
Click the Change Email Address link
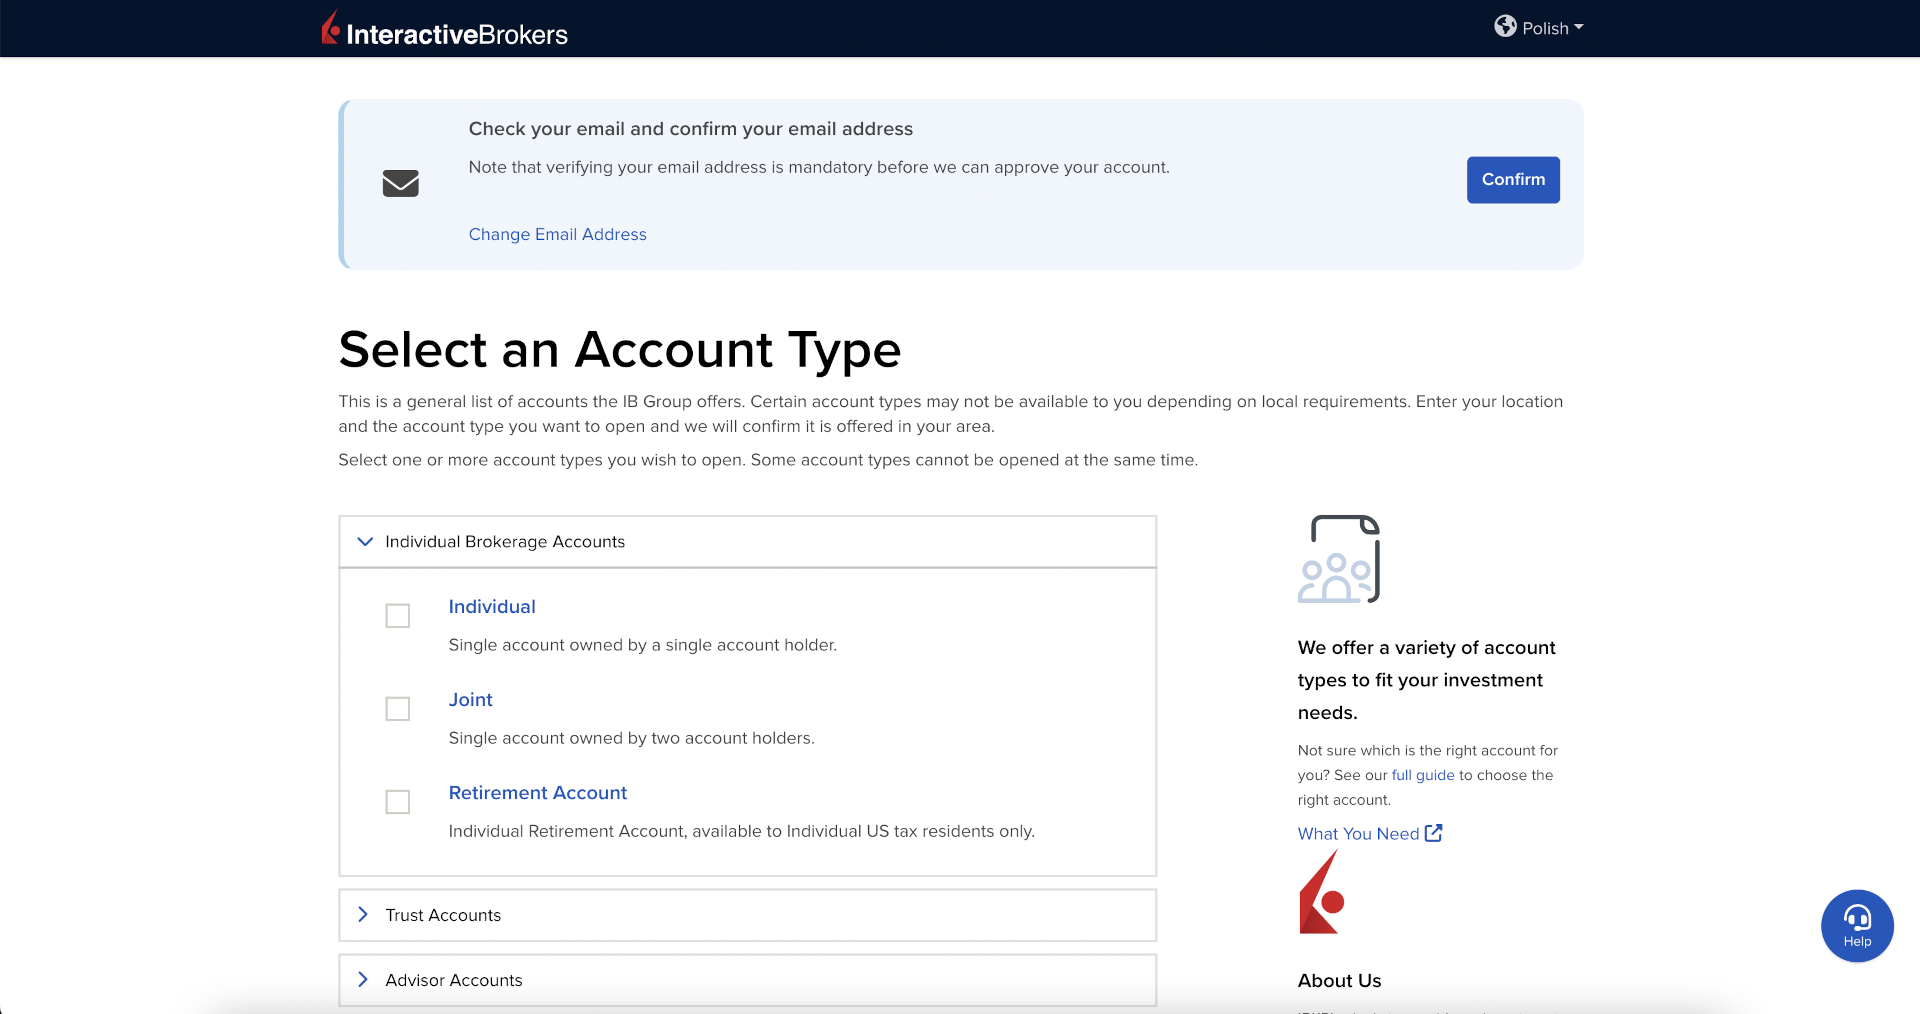(557, 234)
